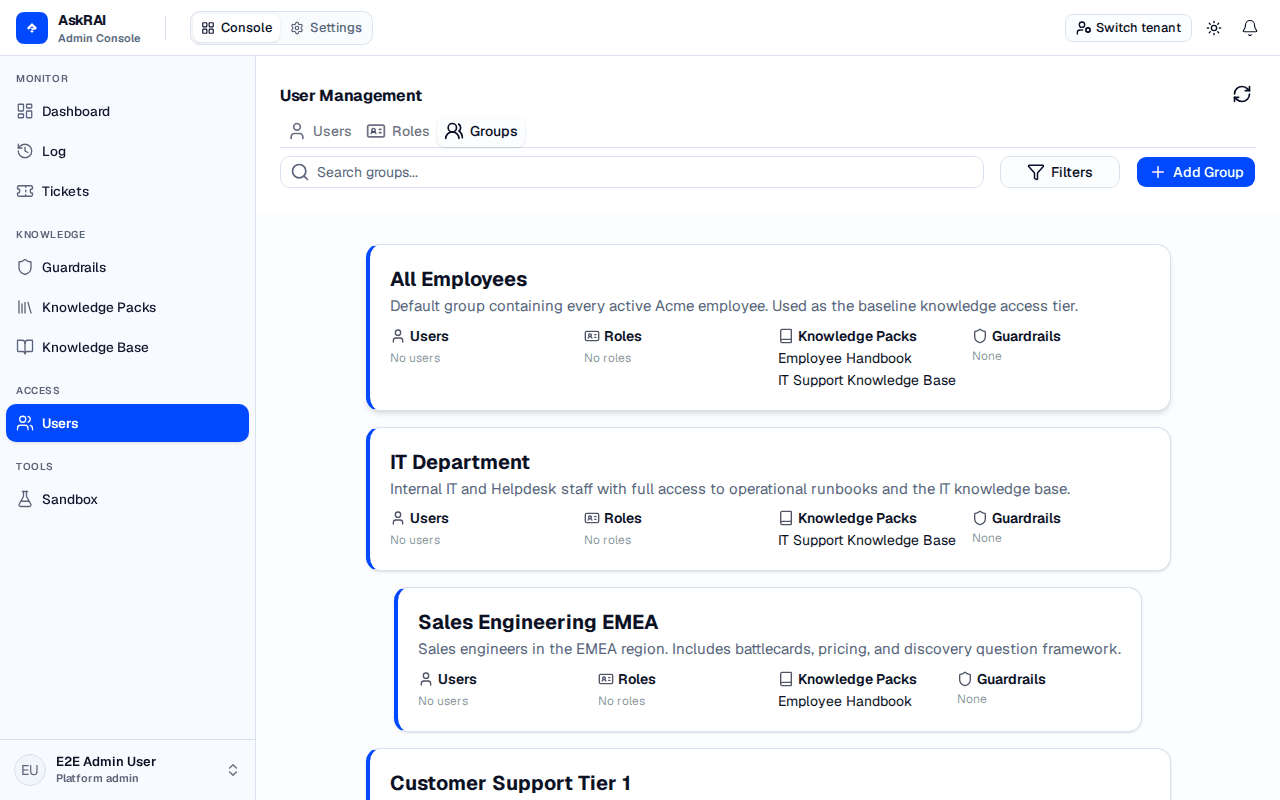
Task: Open Knowledge Packs in the sidebar
Action: [x=127, y=307]
